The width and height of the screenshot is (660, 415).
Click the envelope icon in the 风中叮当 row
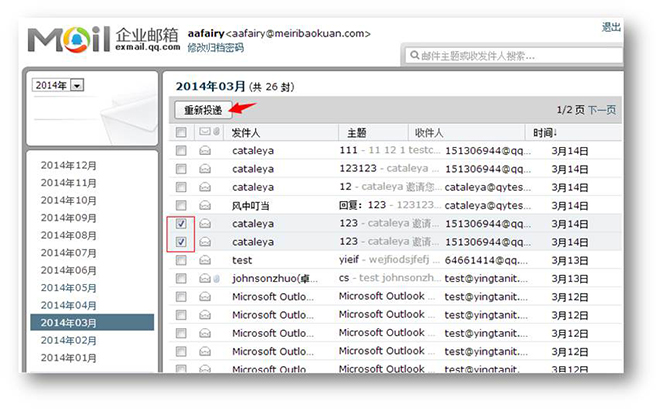pos(205,205)
